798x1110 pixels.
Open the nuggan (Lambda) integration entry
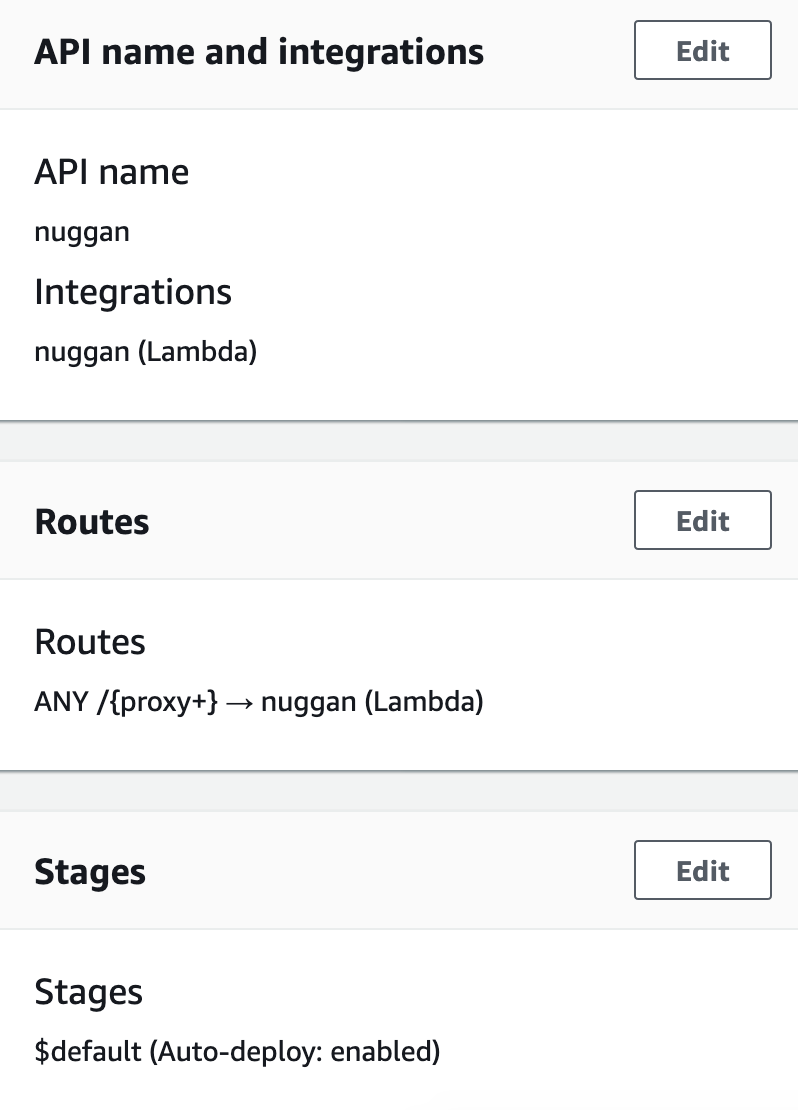(145, 351)
